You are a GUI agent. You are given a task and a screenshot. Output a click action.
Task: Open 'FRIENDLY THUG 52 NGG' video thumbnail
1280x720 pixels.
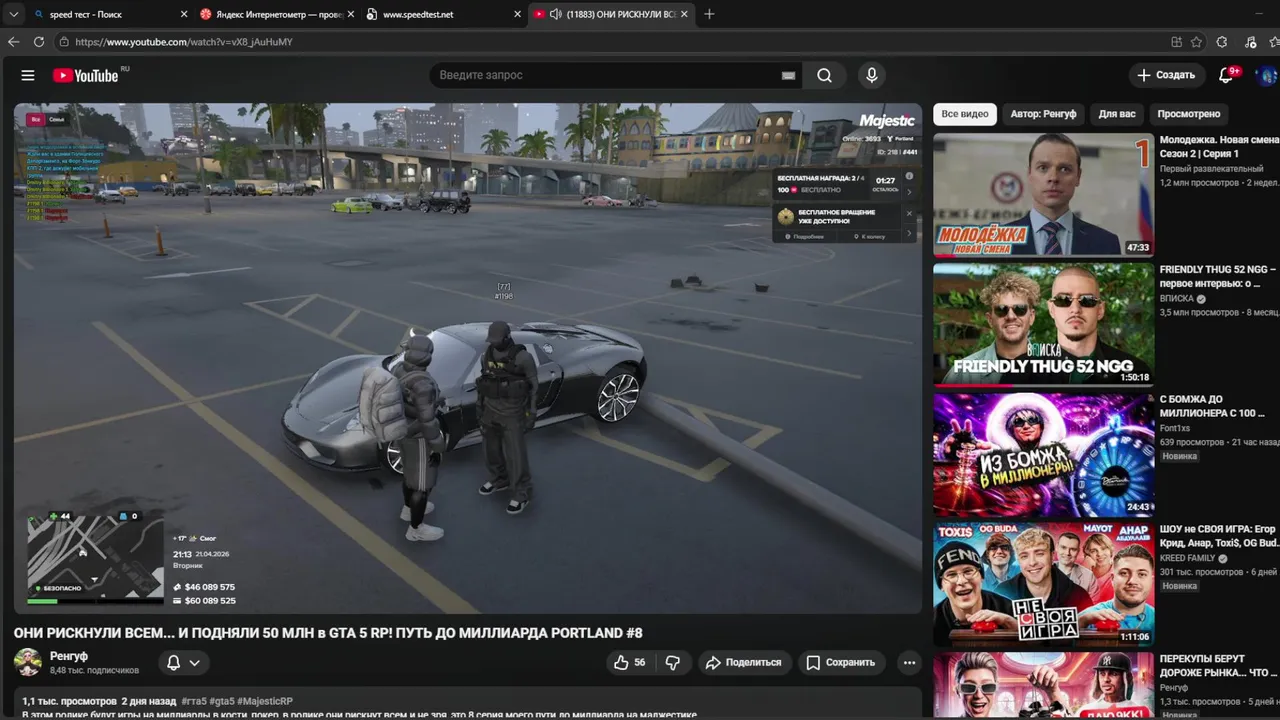click(x=1043, y=324)
